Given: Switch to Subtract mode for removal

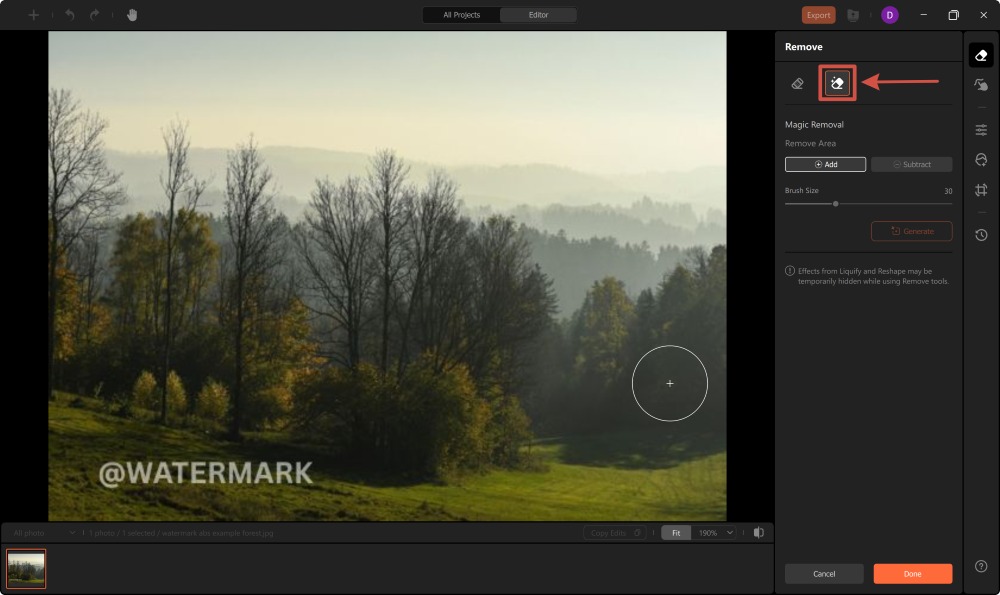Looking at the screenshot, I should tap(911, 163).
